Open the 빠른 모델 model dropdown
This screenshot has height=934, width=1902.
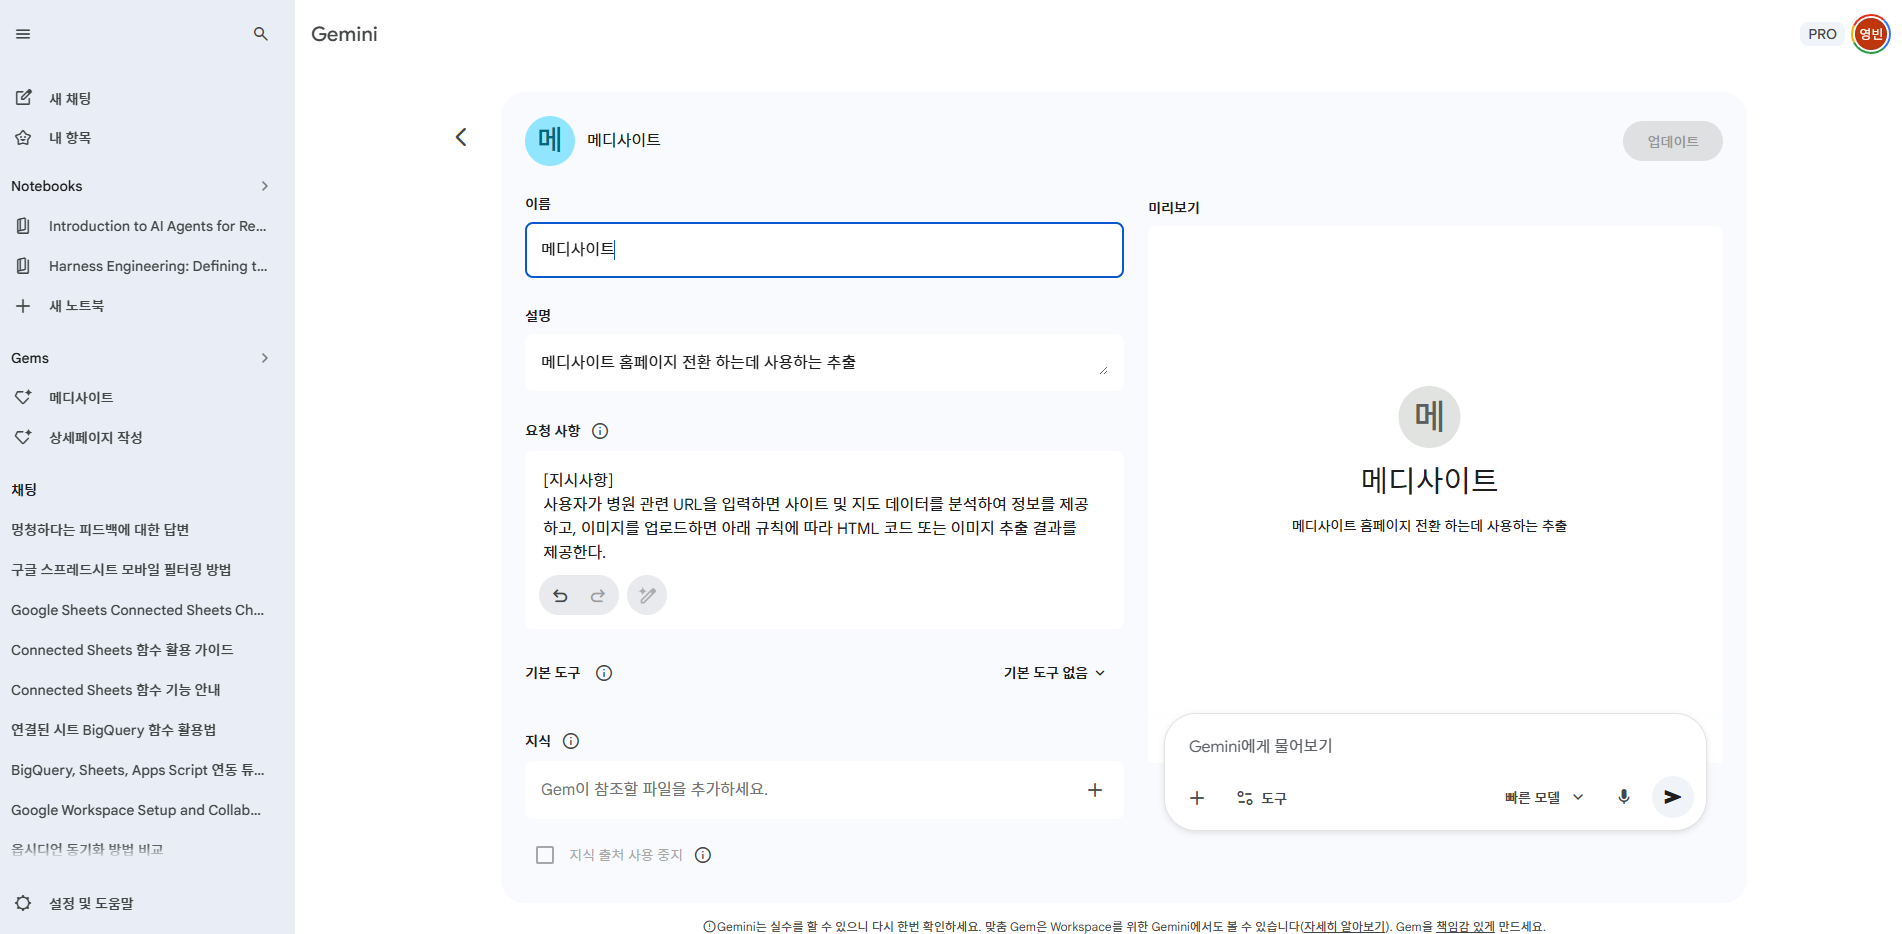(1545, 798)
